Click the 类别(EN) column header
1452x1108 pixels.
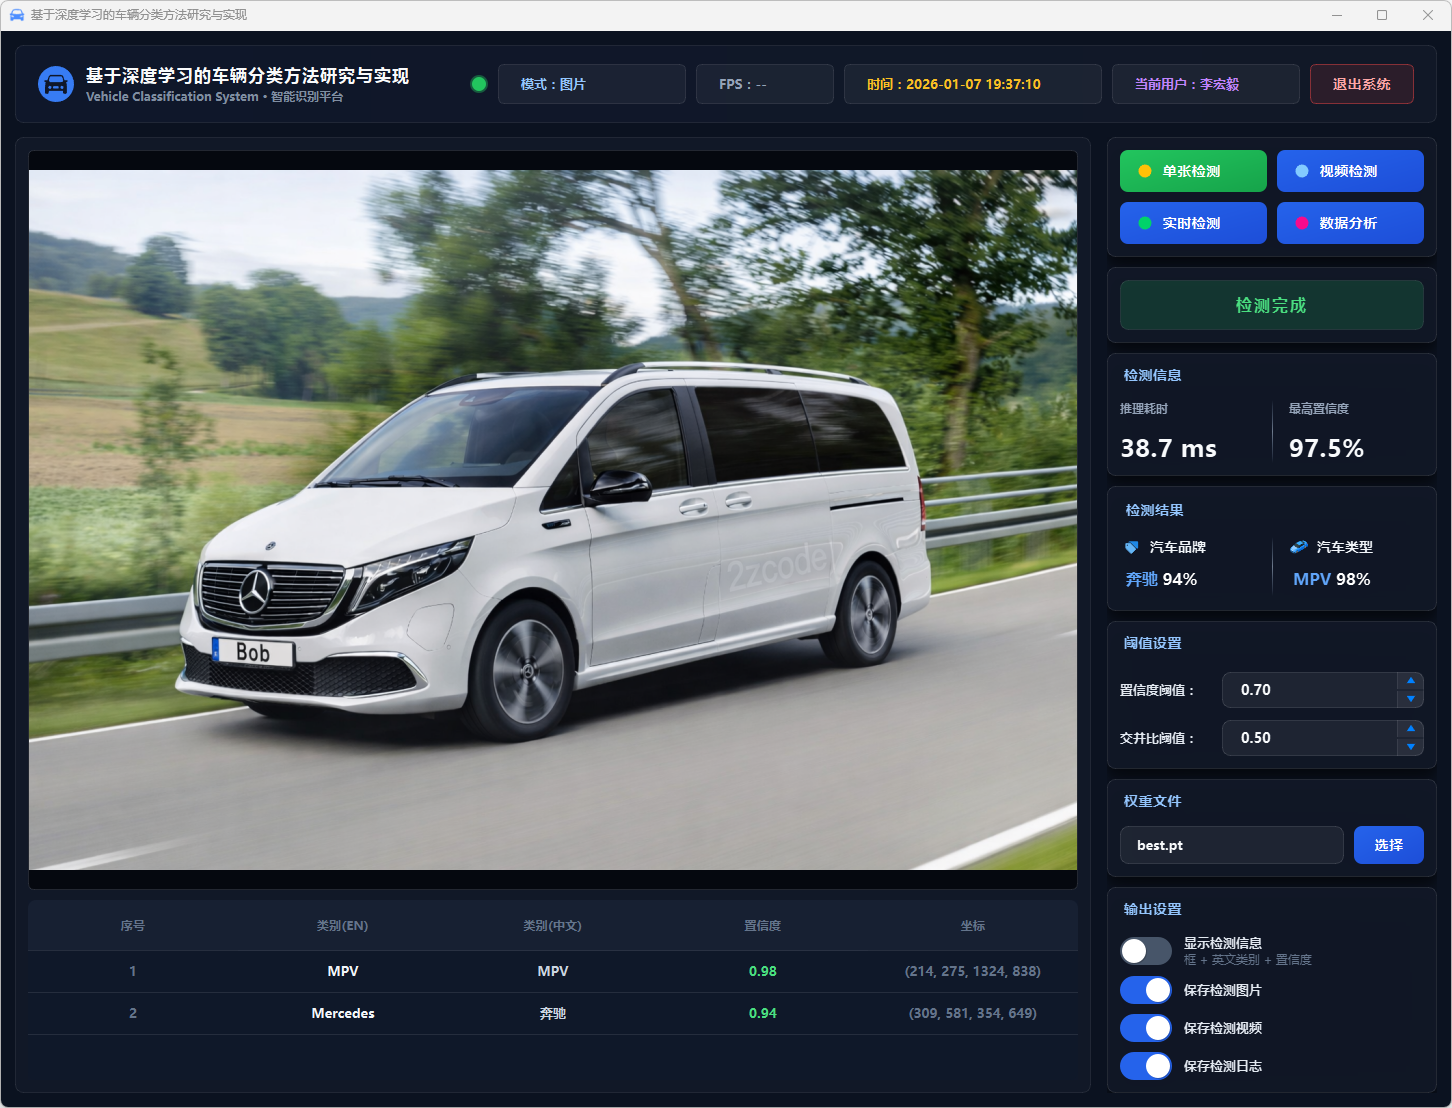click(x=343, y=926)
